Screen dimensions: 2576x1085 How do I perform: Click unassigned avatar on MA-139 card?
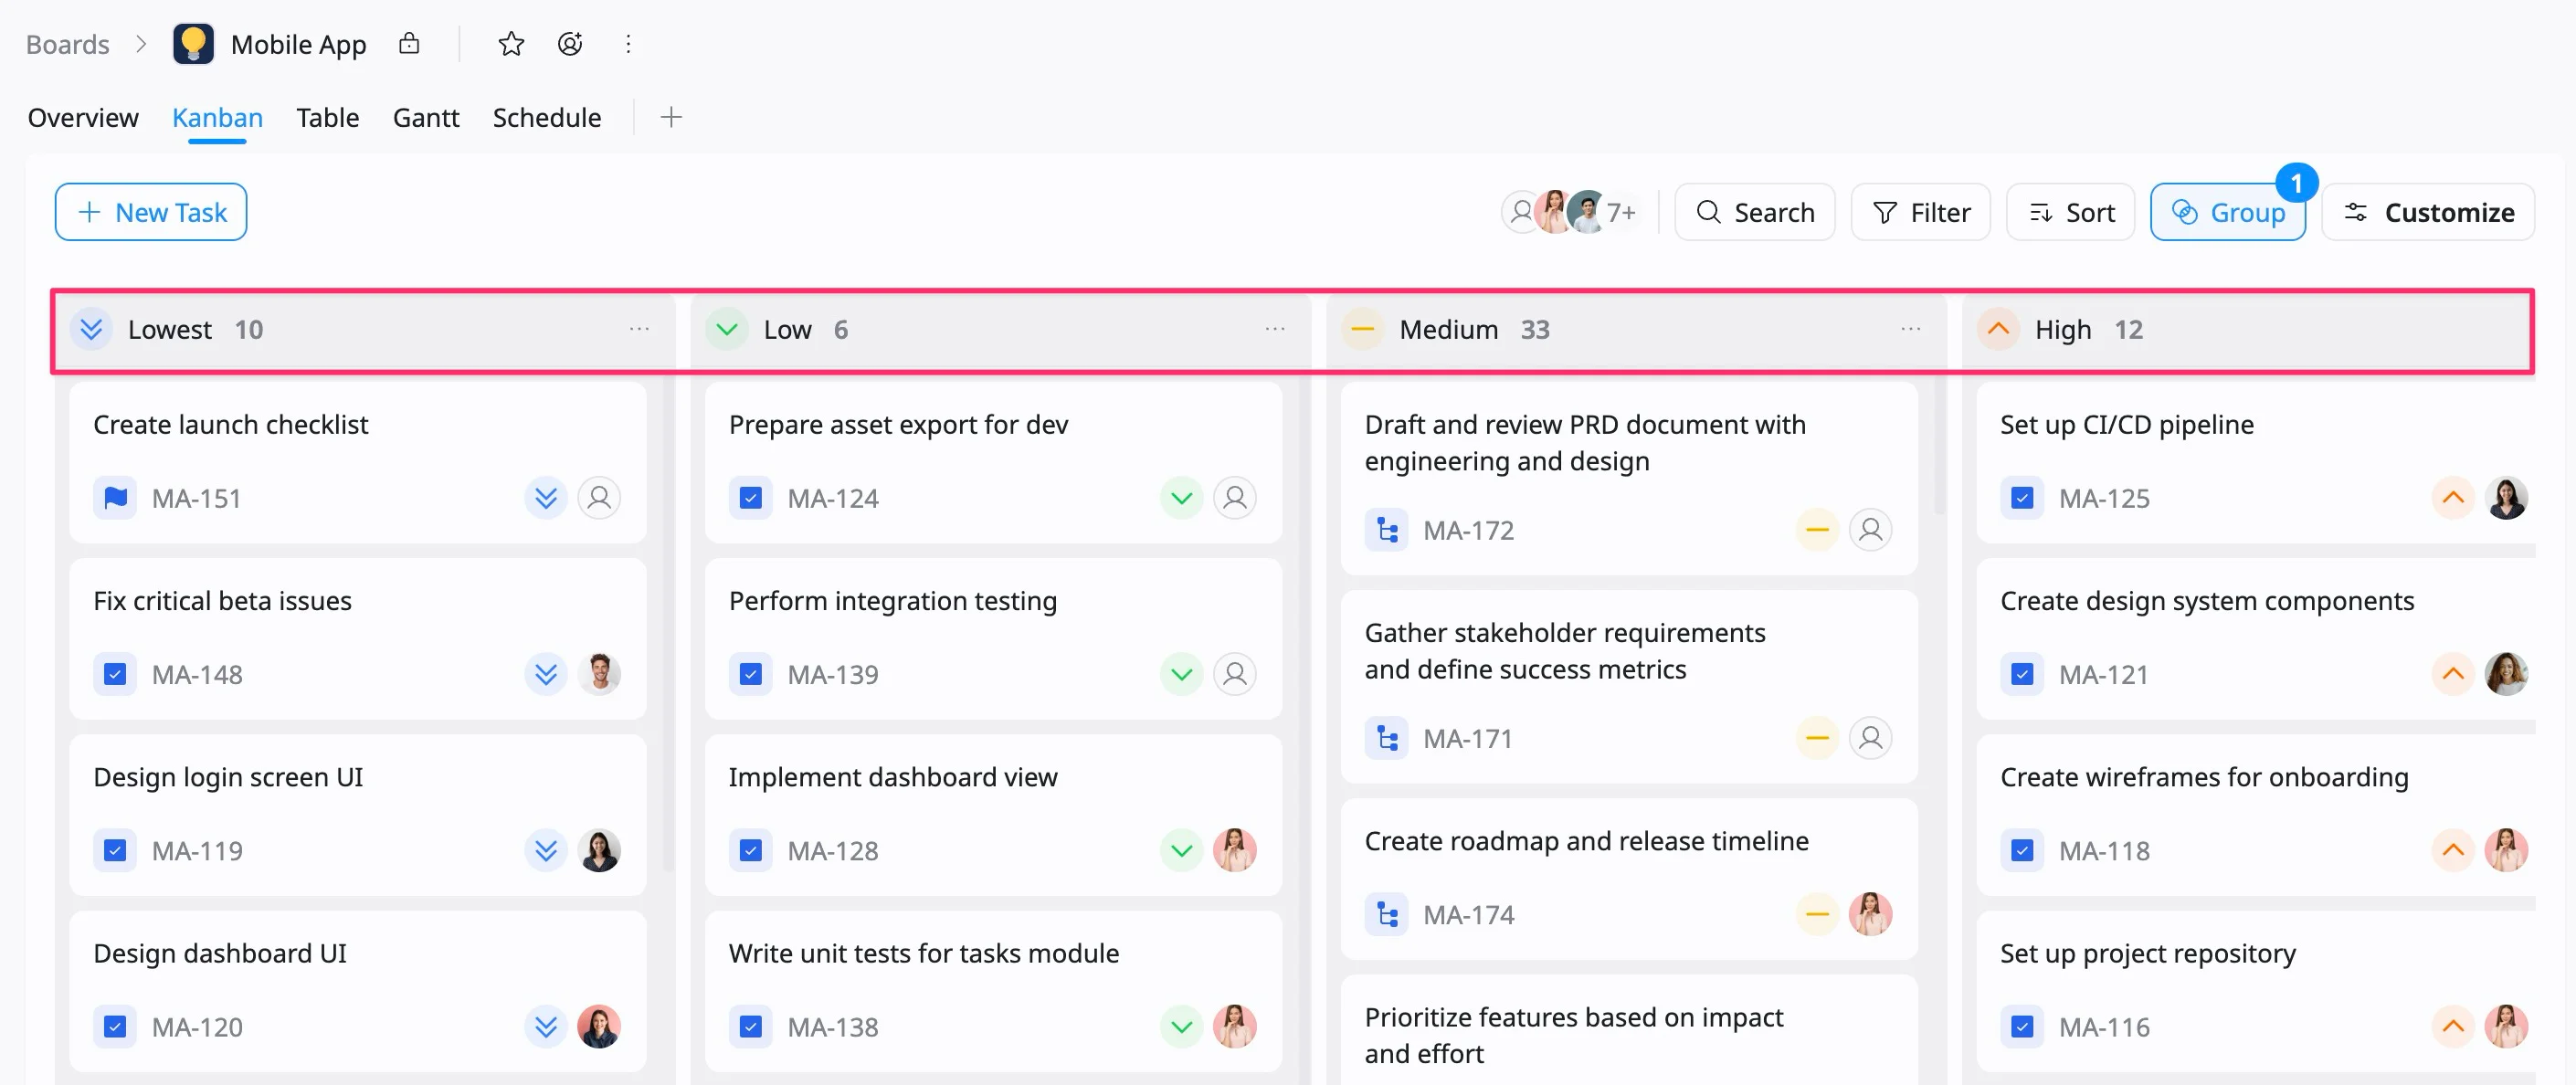1235,674
